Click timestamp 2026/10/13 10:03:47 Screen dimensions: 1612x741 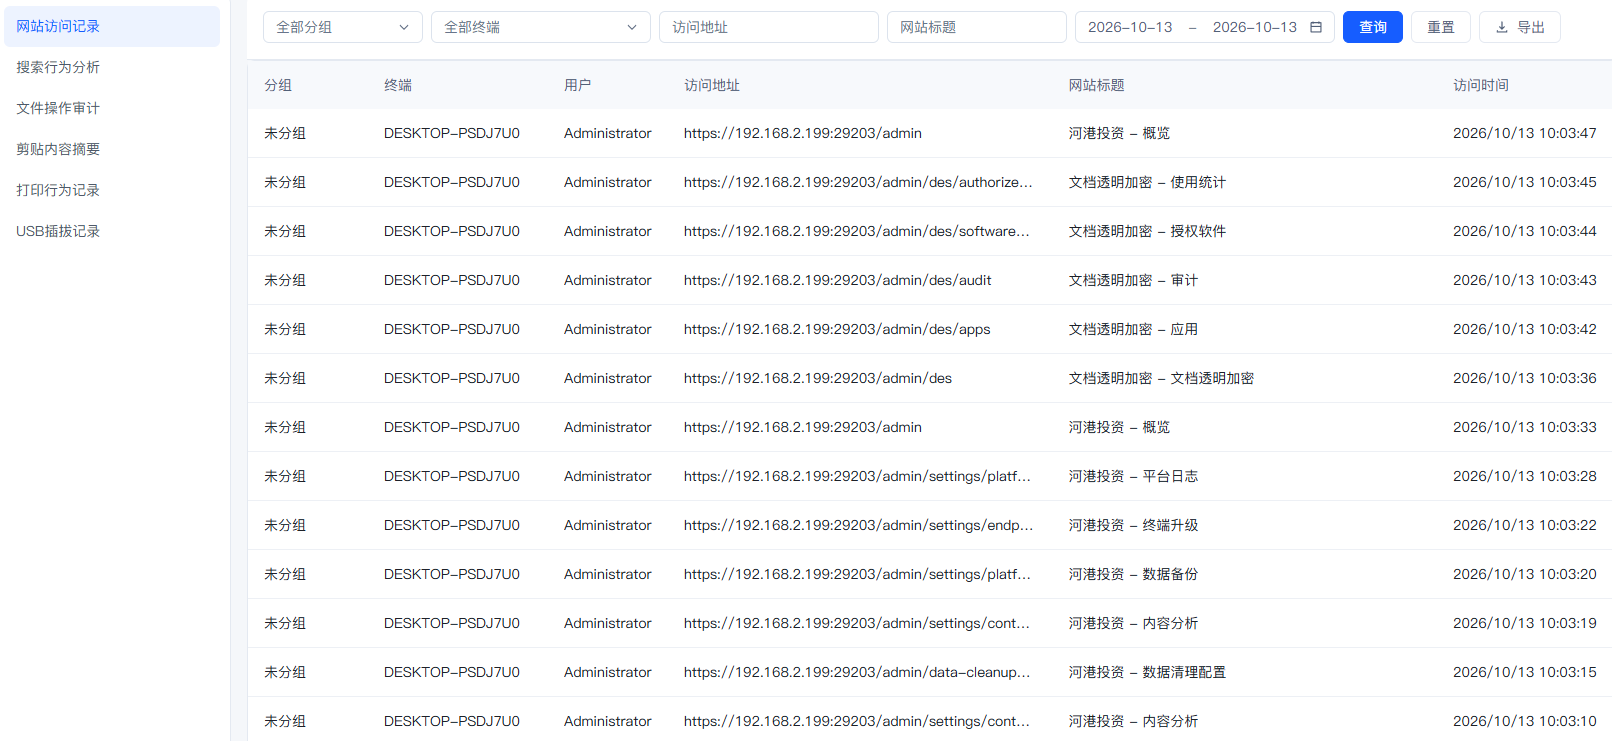coord(1525,133)
